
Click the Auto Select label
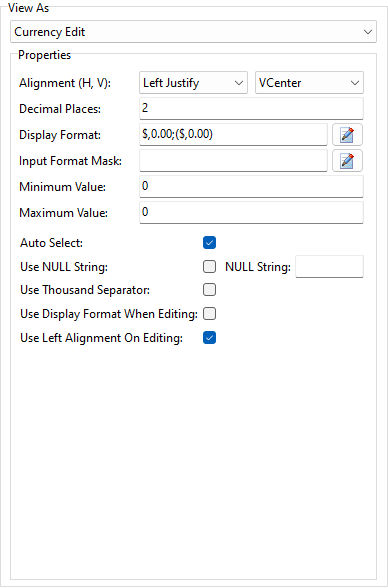(51, 243)
